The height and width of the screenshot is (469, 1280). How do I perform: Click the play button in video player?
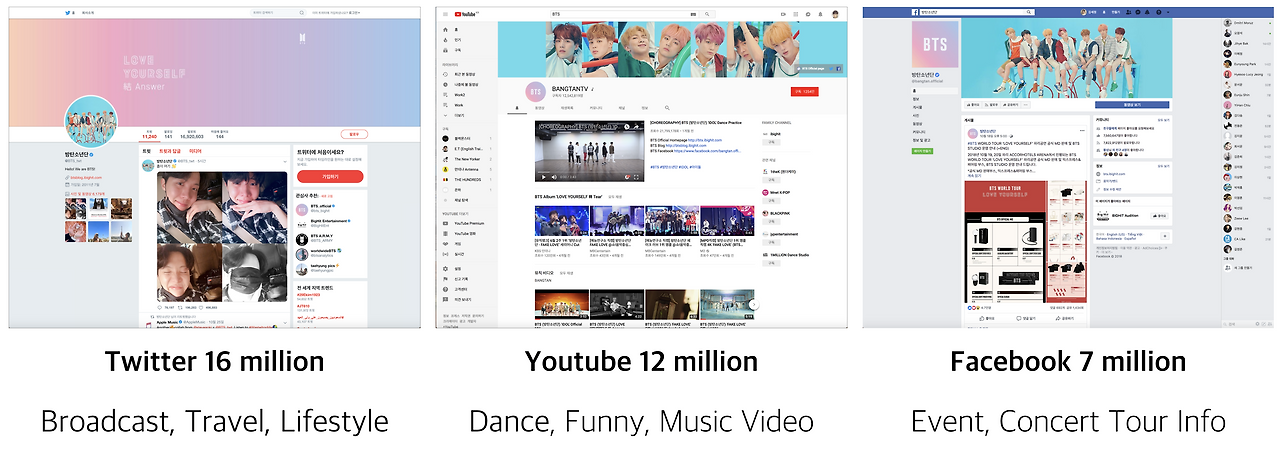(x=542, y=178)
